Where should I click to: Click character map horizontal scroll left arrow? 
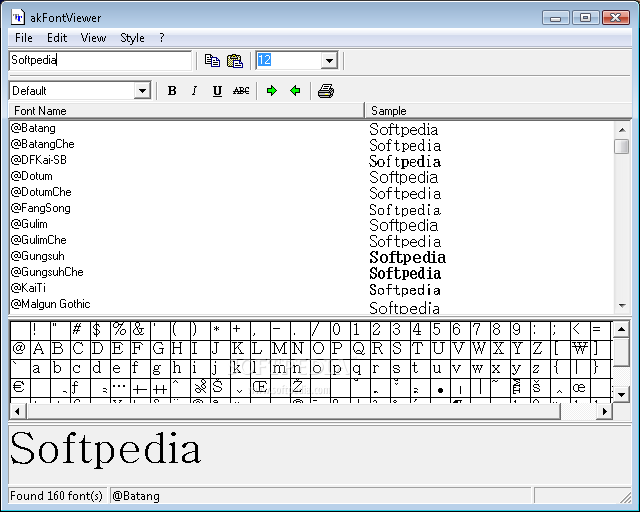(17, 411)
